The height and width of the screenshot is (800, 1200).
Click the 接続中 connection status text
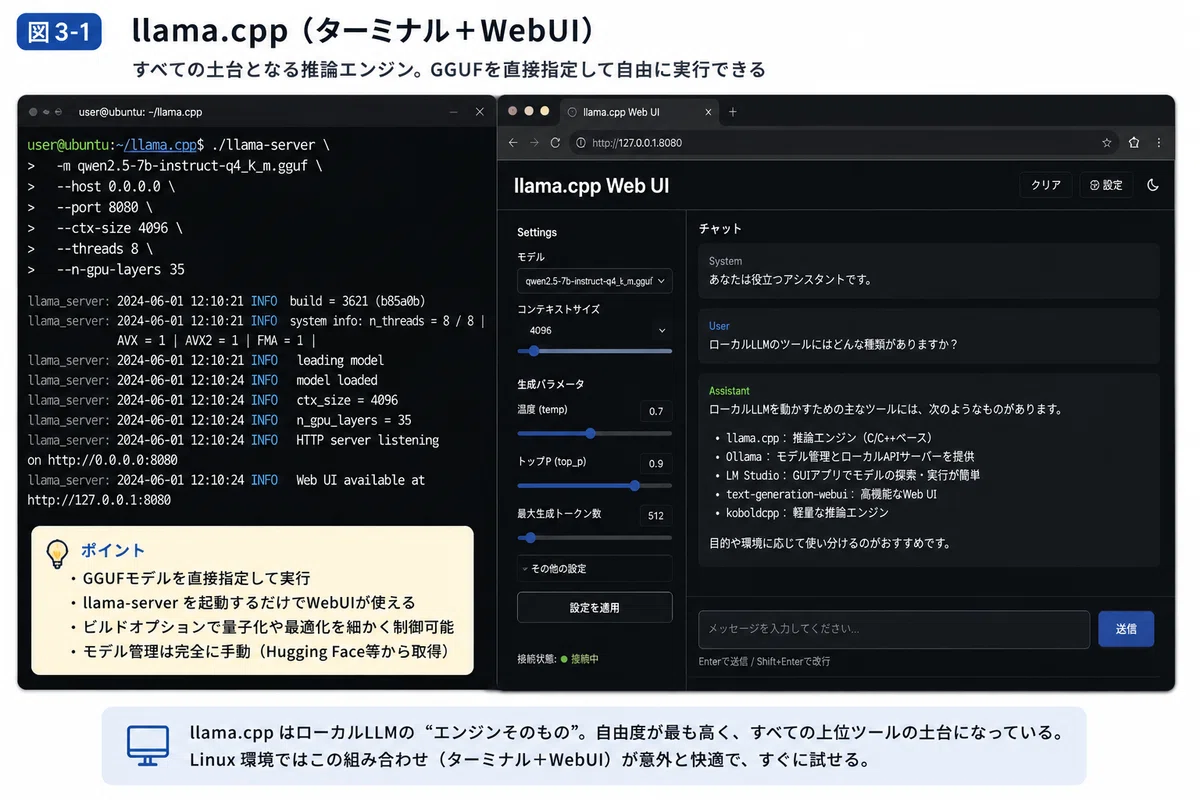pyautogui.click(x=585, y=660)
